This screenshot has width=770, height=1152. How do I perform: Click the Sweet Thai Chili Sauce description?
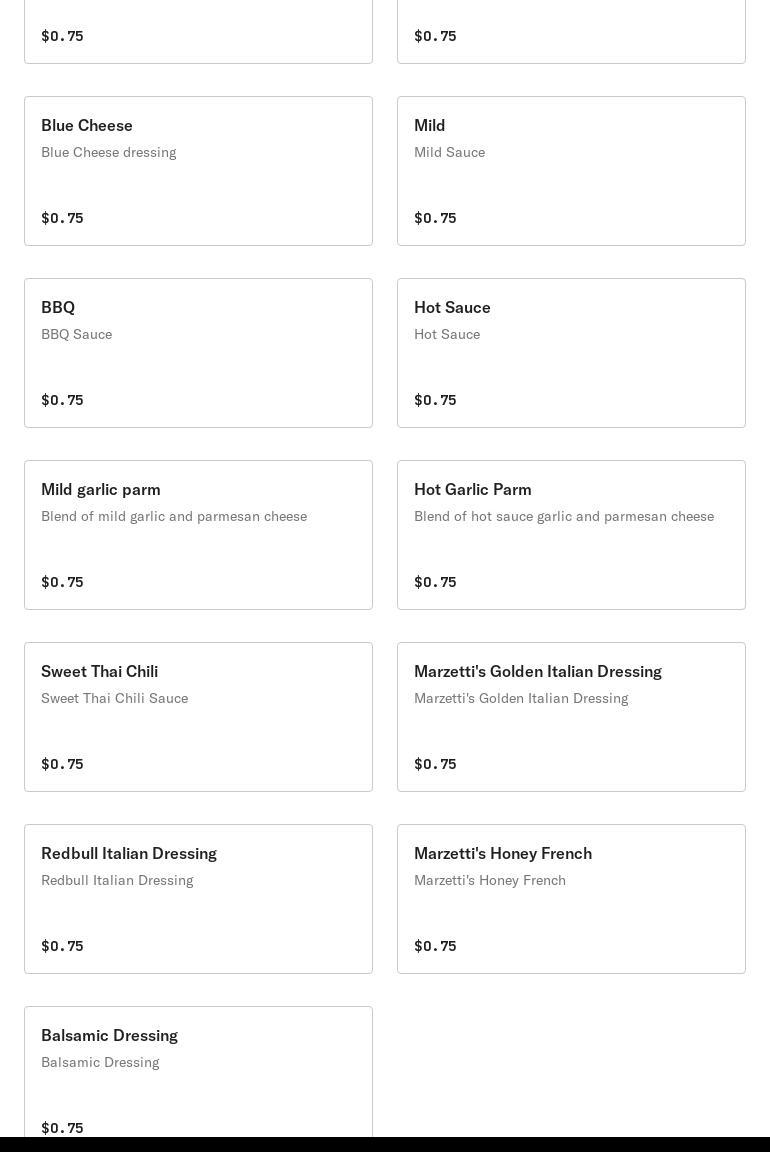(114, 698)
